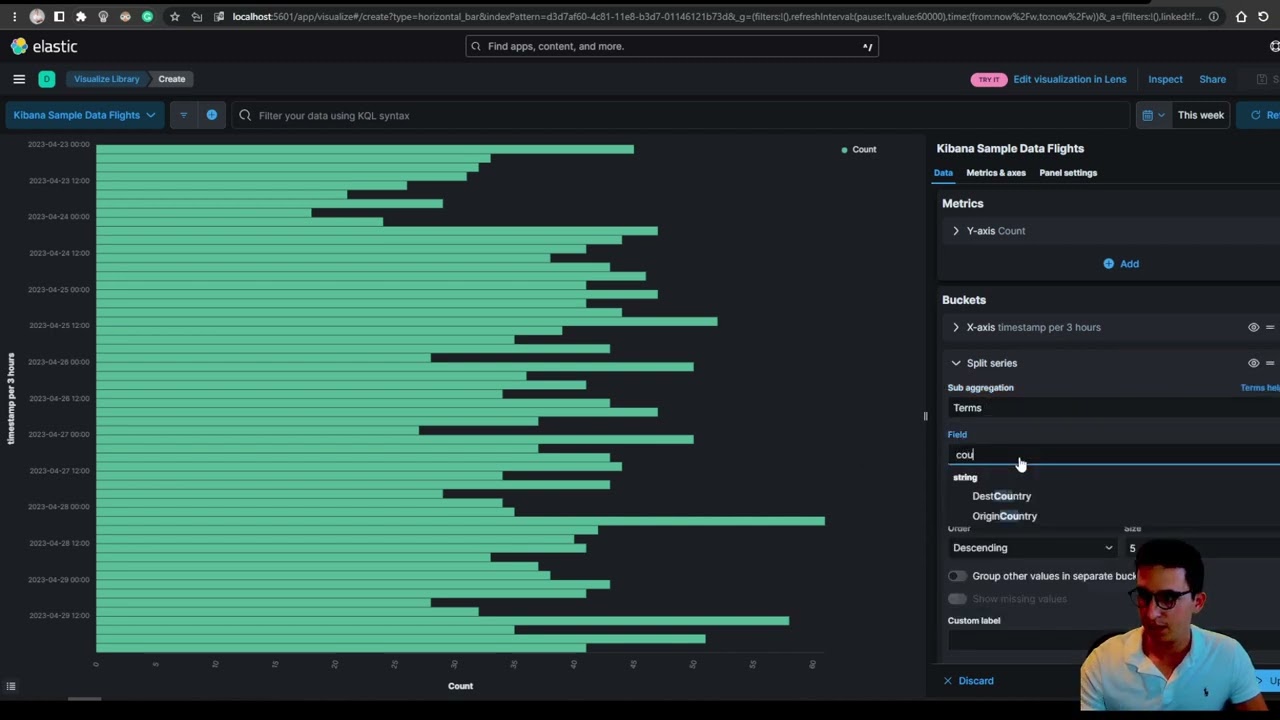Click the site information icon in URL bar

click(x=1213, y=16)
